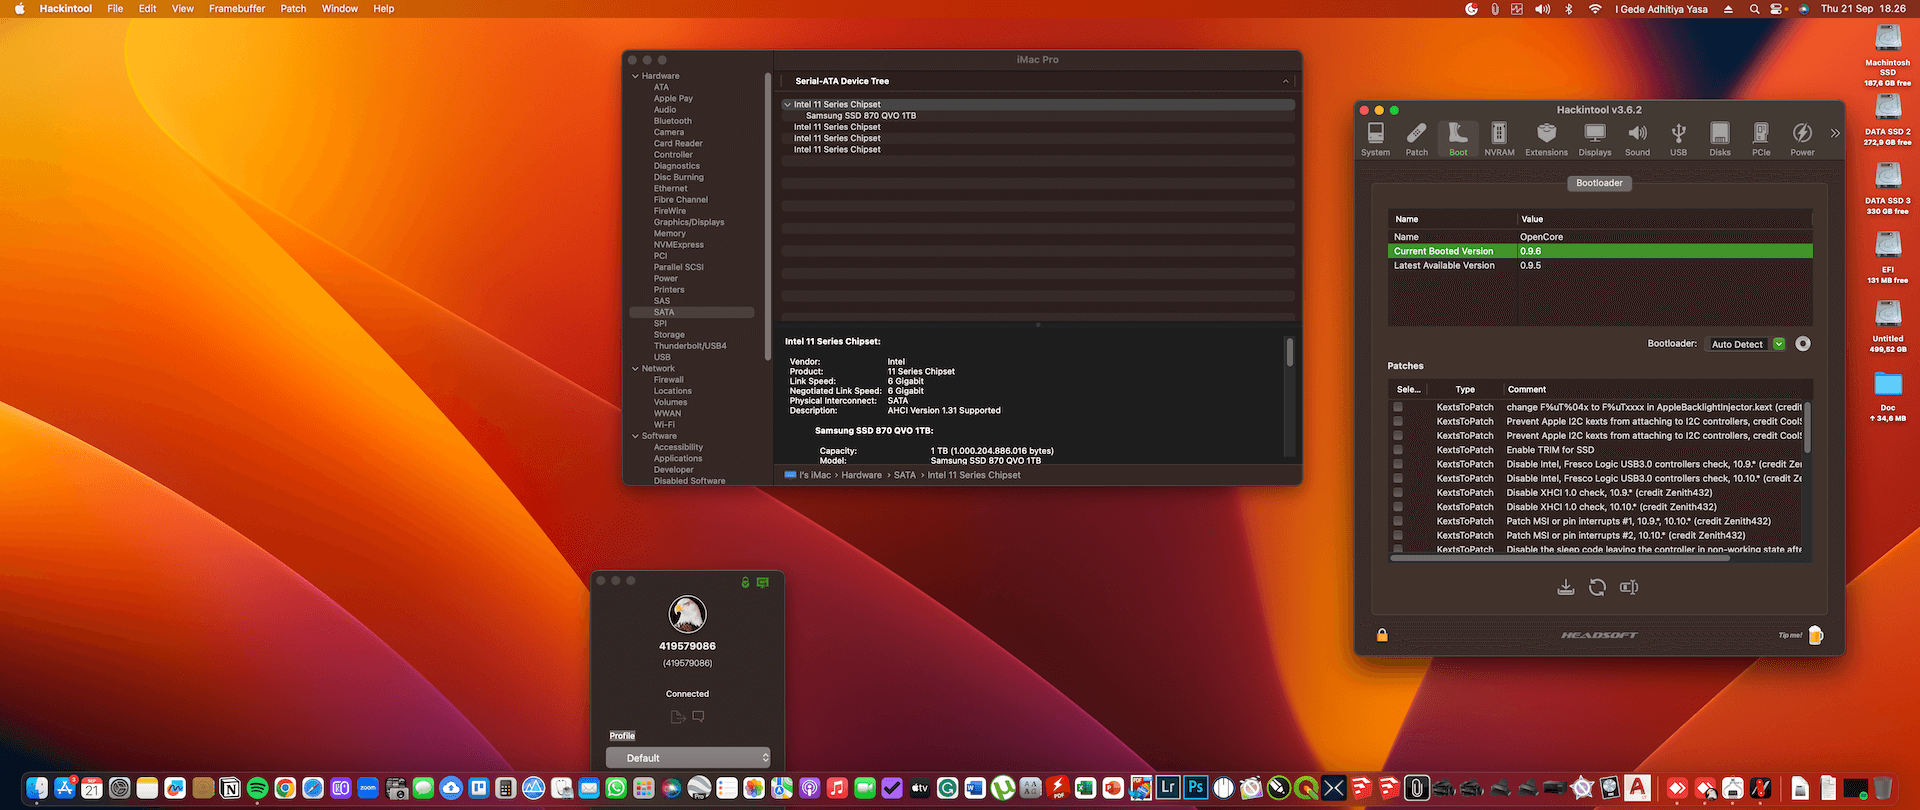Show more toolbar items via double chevron
Image resolution: width=1920 pixels, height=810 pixels.
click(x=1835, y=133)
